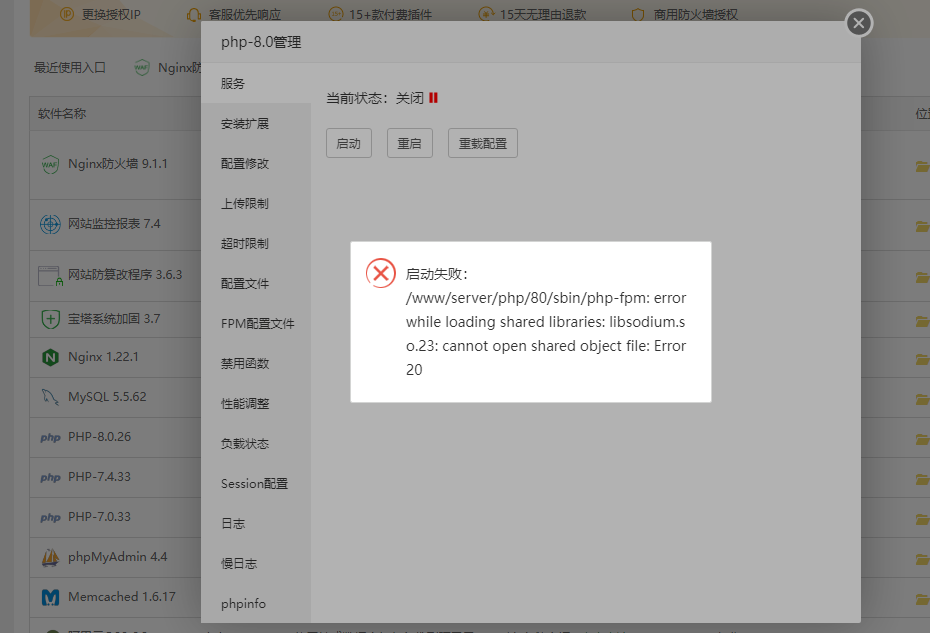Open the 配置修改 tab

tap(256, 163)
